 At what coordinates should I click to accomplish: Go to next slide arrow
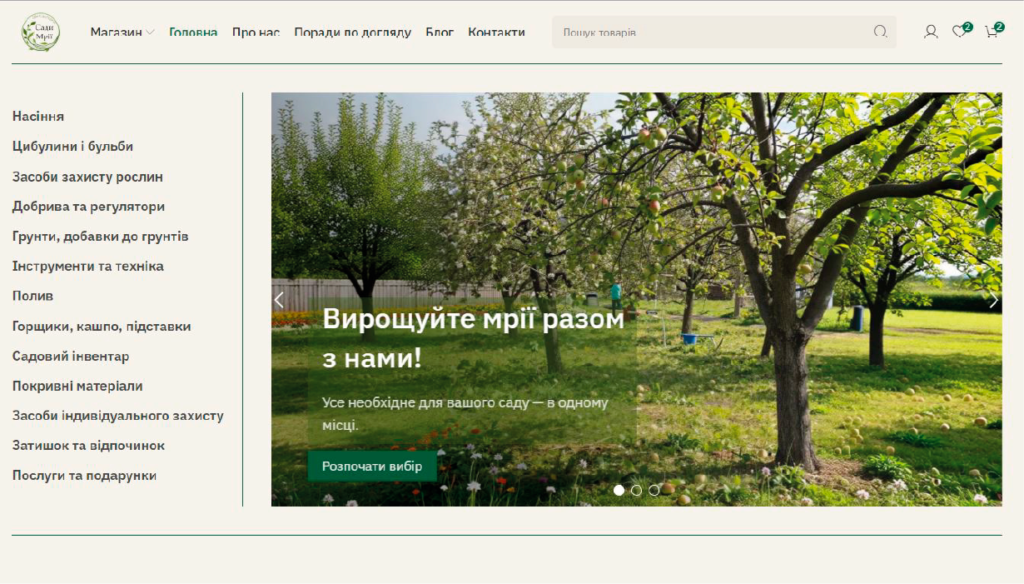click(993, 300)
